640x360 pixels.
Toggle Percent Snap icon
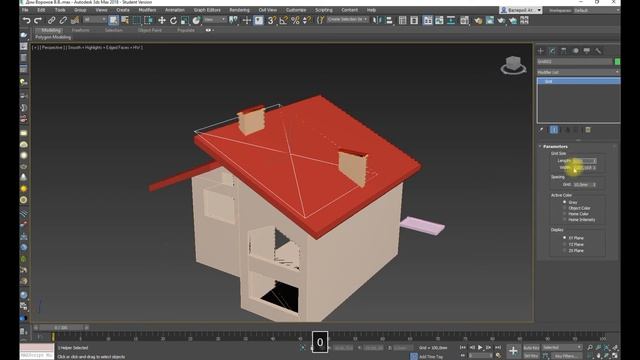click(295, 20)
